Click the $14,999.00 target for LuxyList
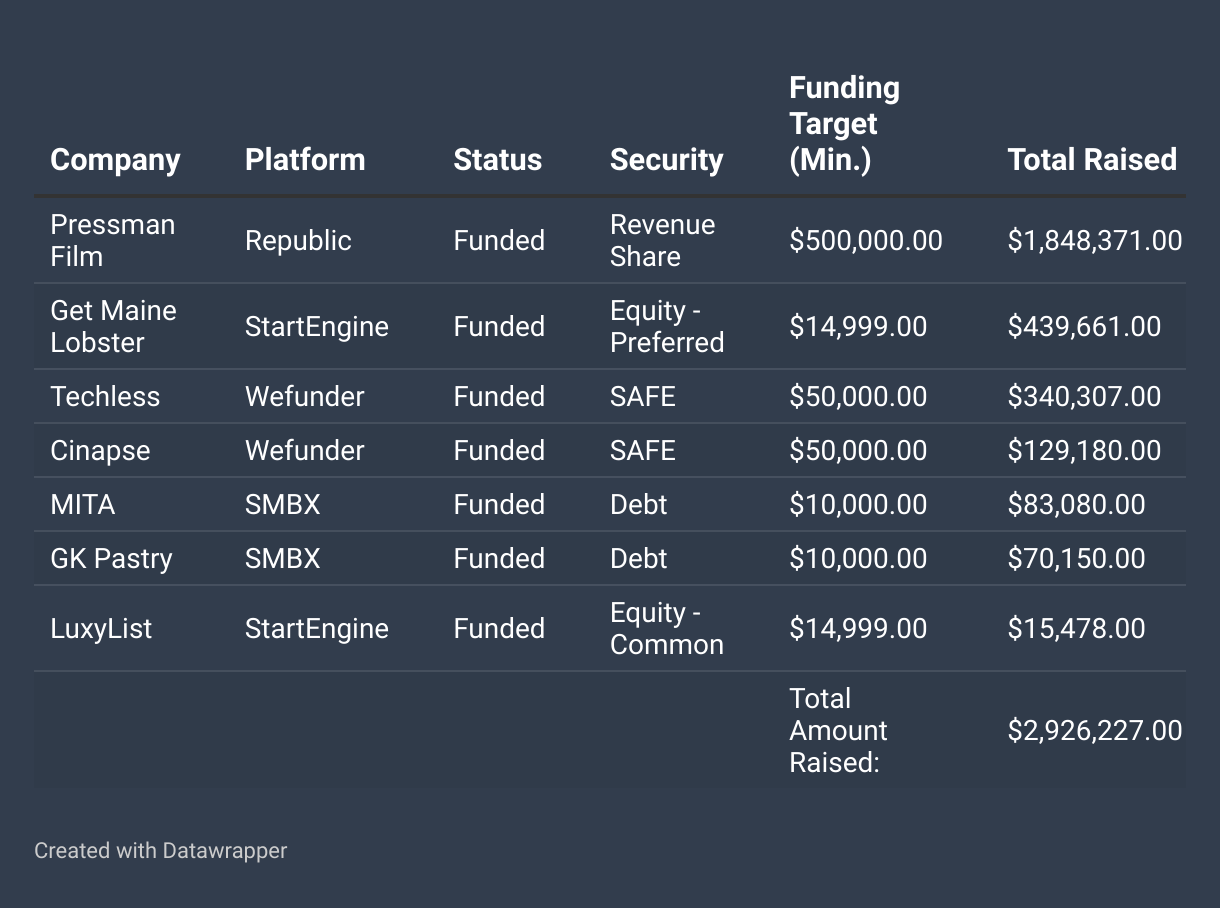The height and width of the screenshot is (908, 1220). point(858,629)
